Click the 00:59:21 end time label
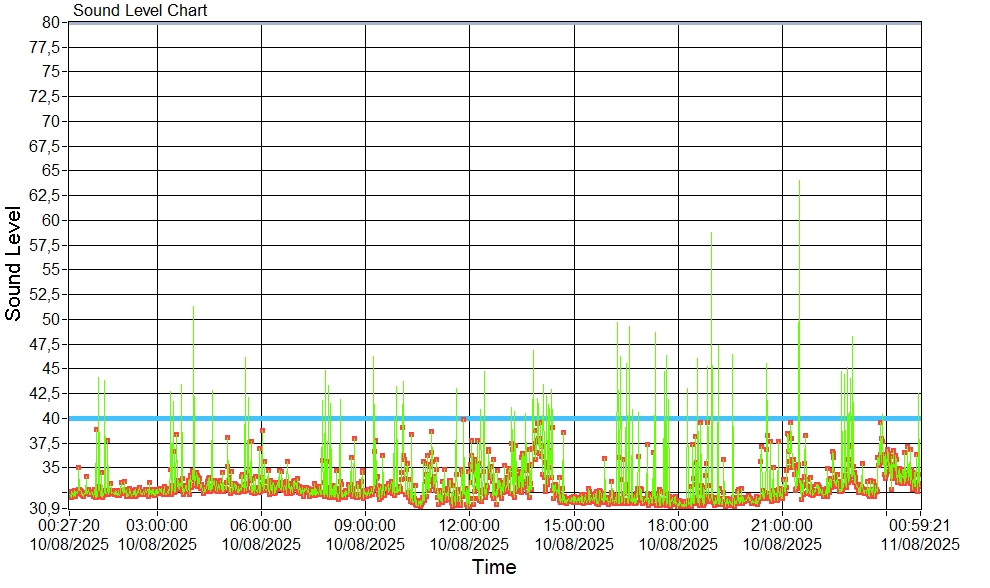990x588 pixels. pos(921,526)
